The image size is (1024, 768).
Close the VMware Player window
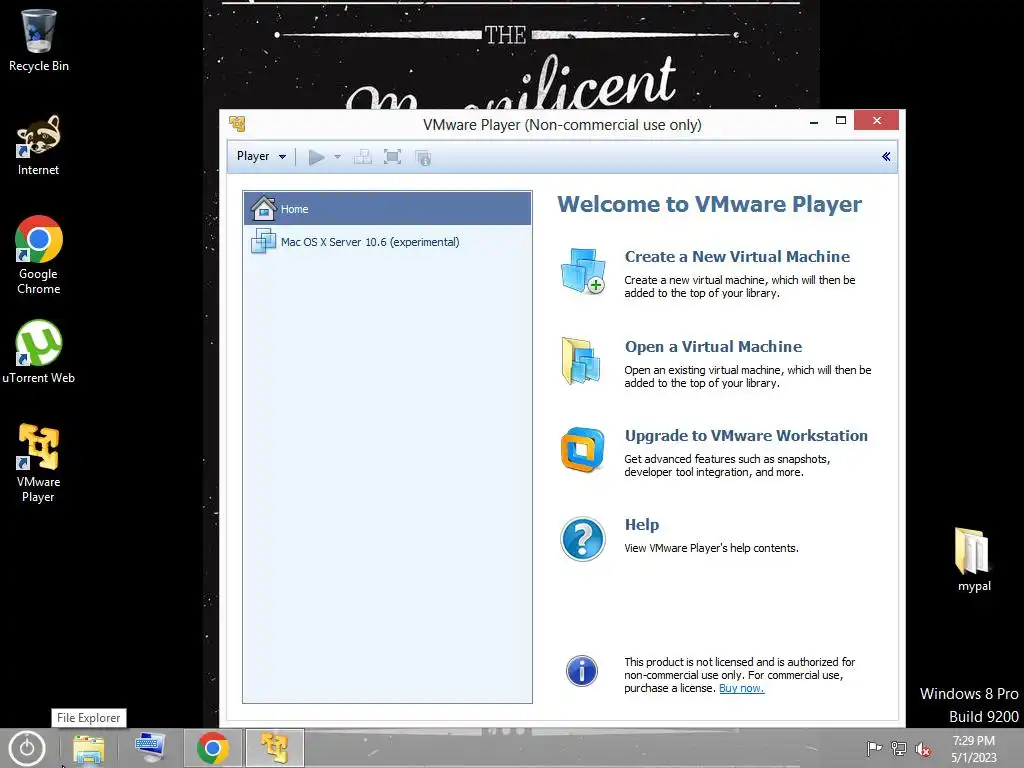(x=876, y=121)
